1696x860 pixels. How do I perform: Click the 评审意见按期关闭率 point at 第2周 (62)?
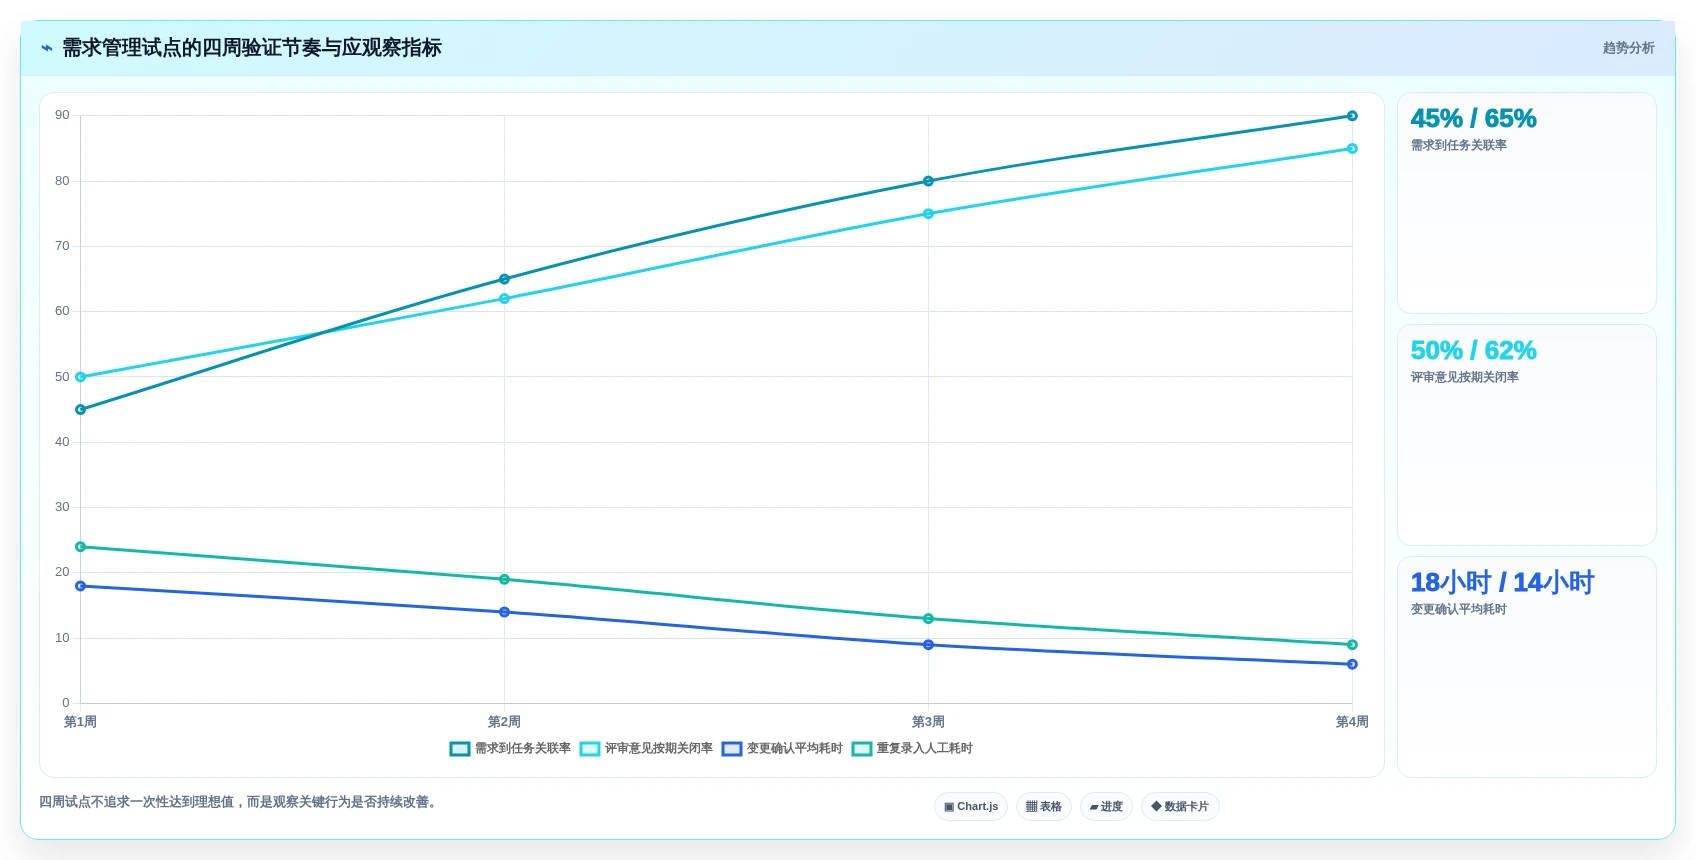(x=504, y=299)
